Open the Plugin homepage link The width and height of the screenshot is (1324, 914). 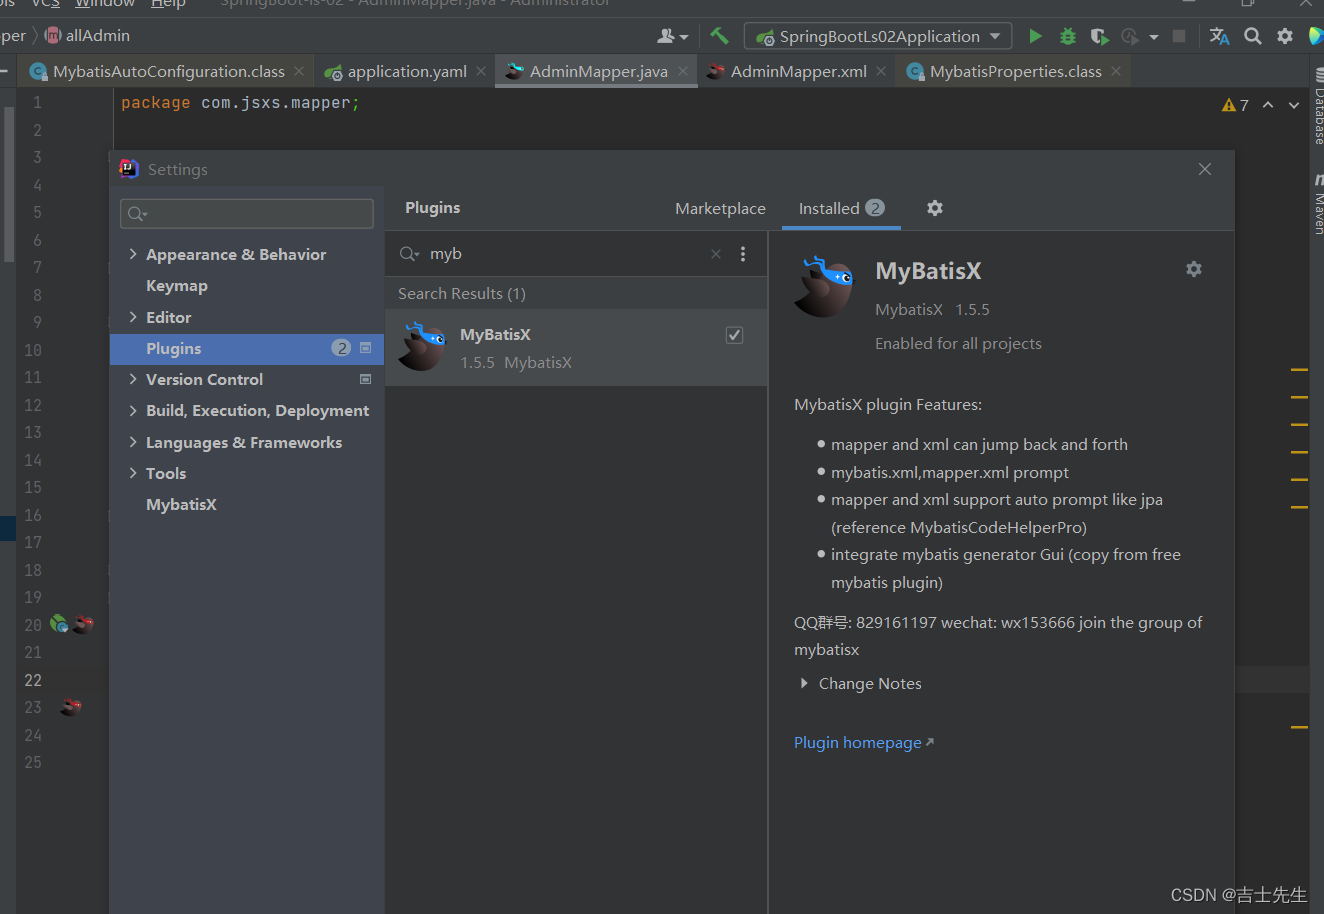point(864,742)
